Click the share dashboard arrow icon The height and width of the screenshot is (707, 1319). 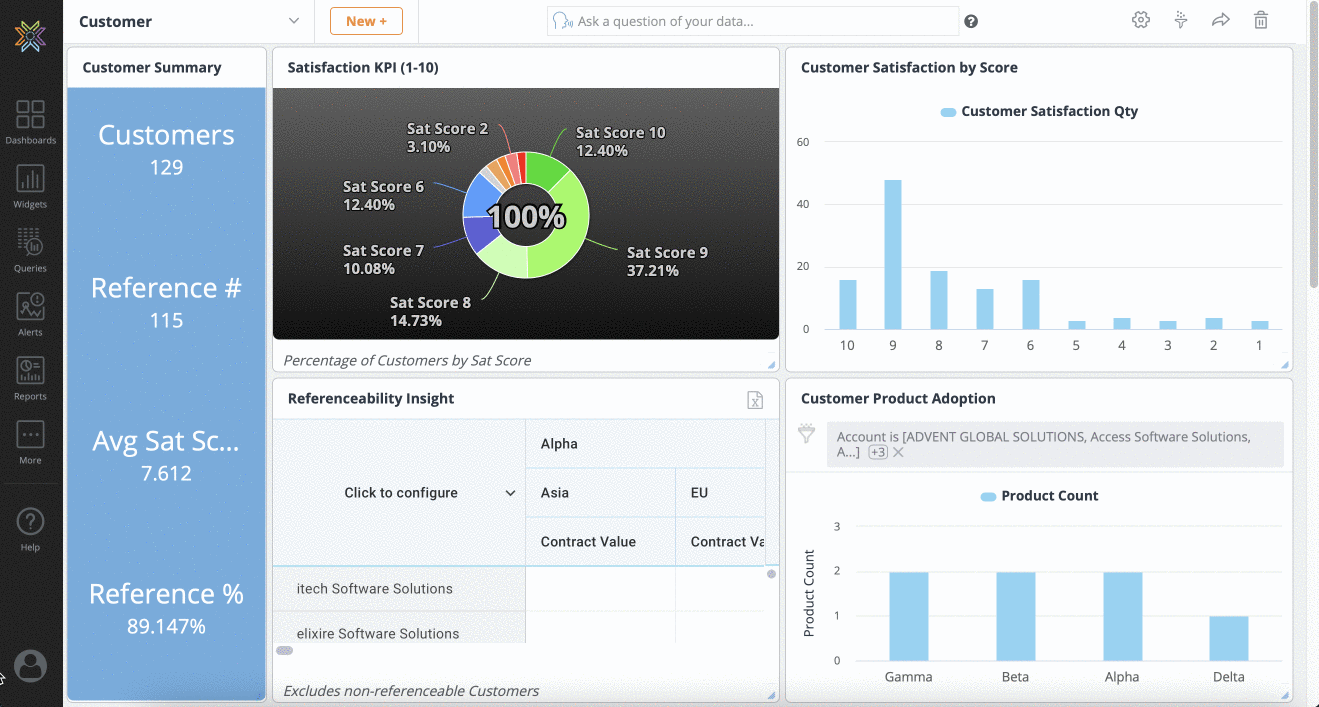click(x=1220, y=21)
